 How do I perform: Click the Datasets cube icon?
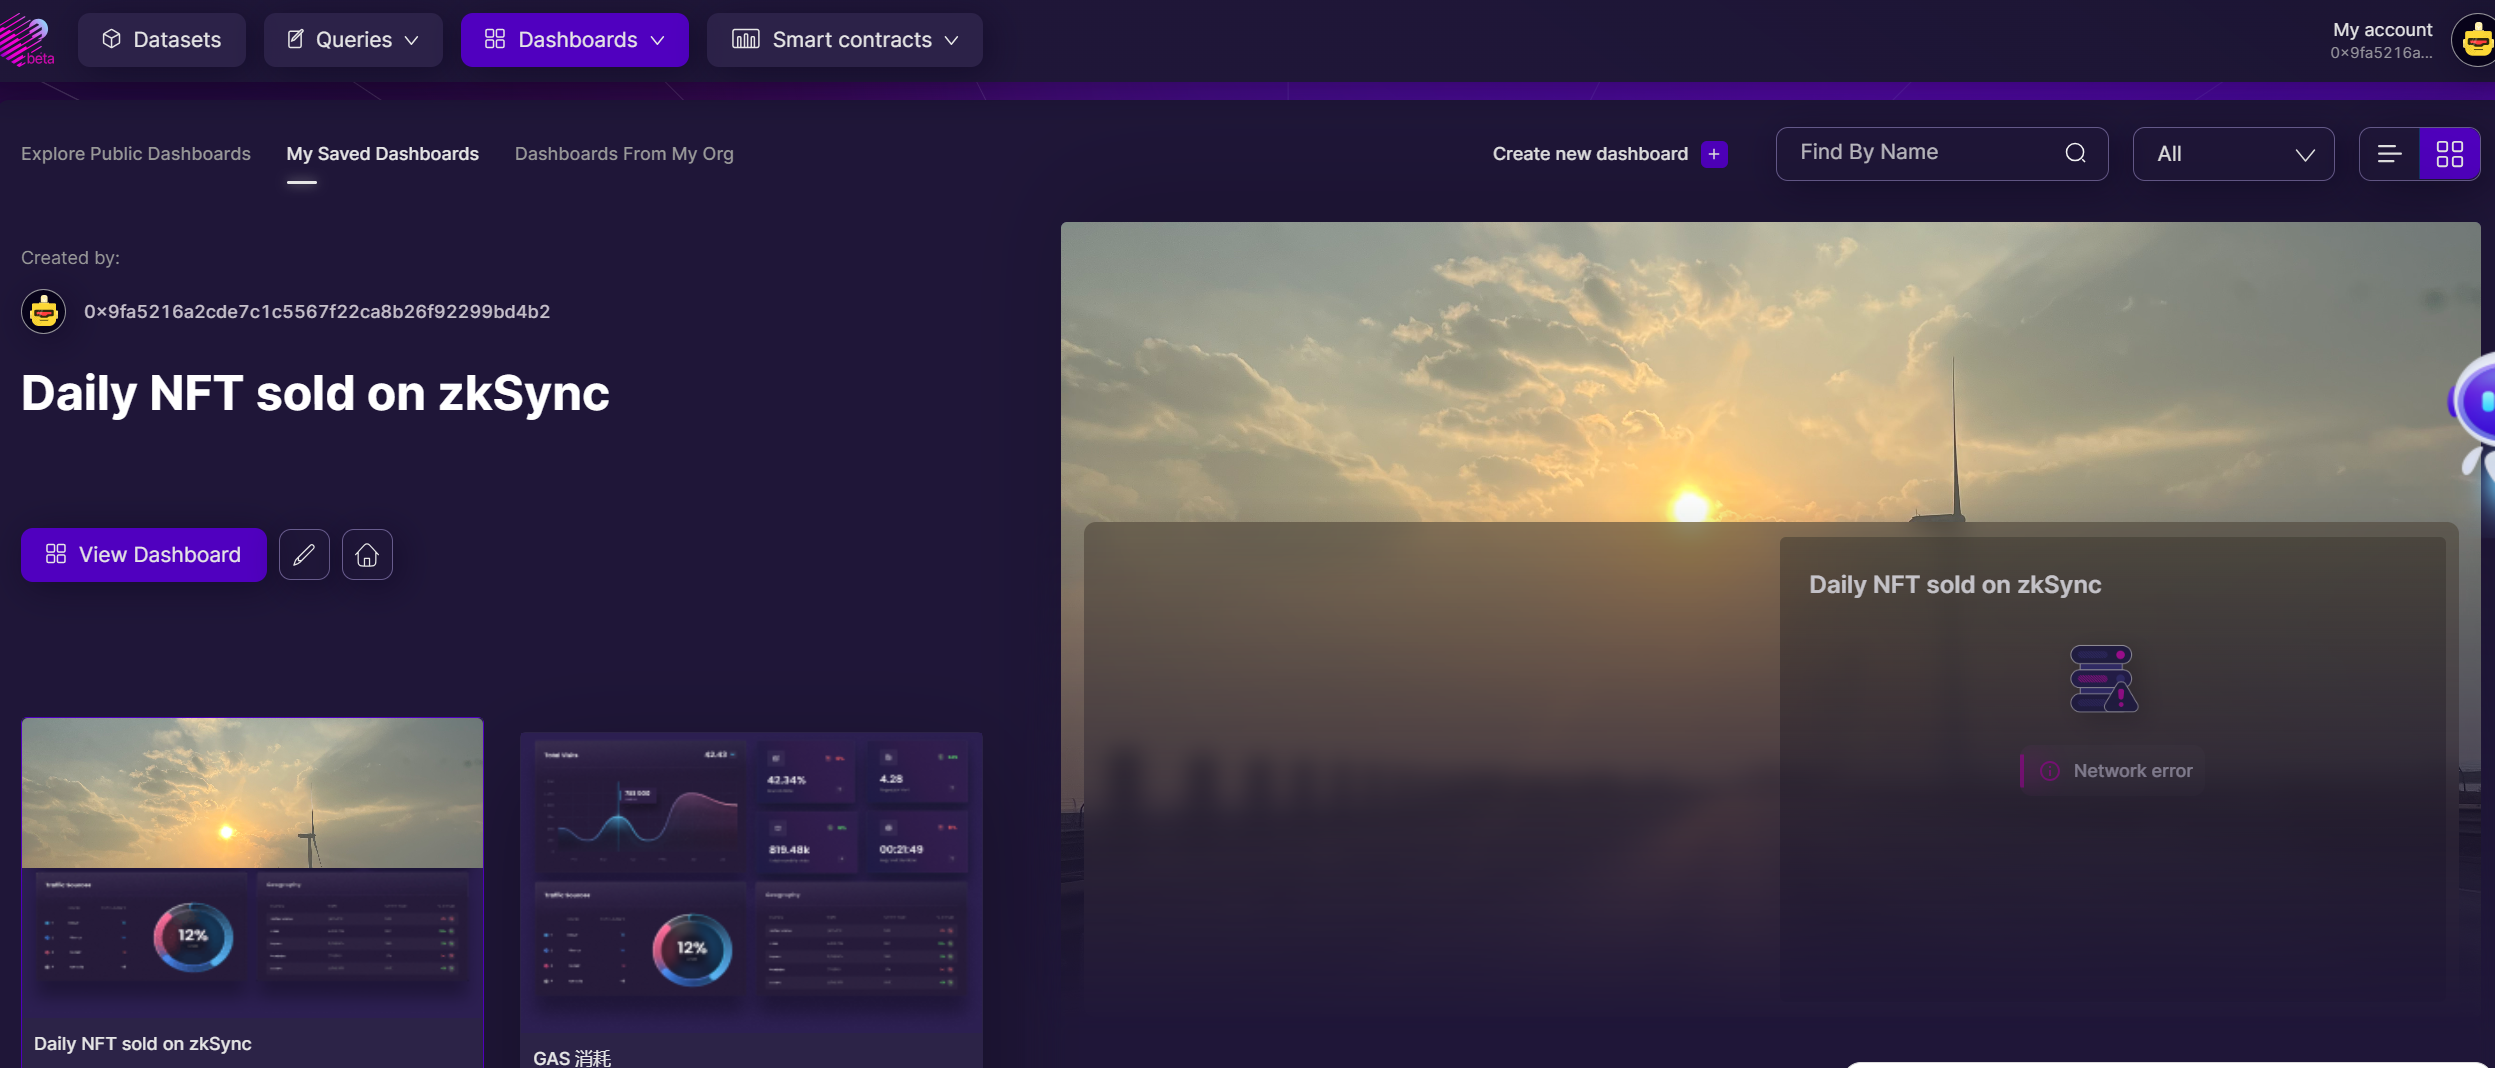click(112, 39)
